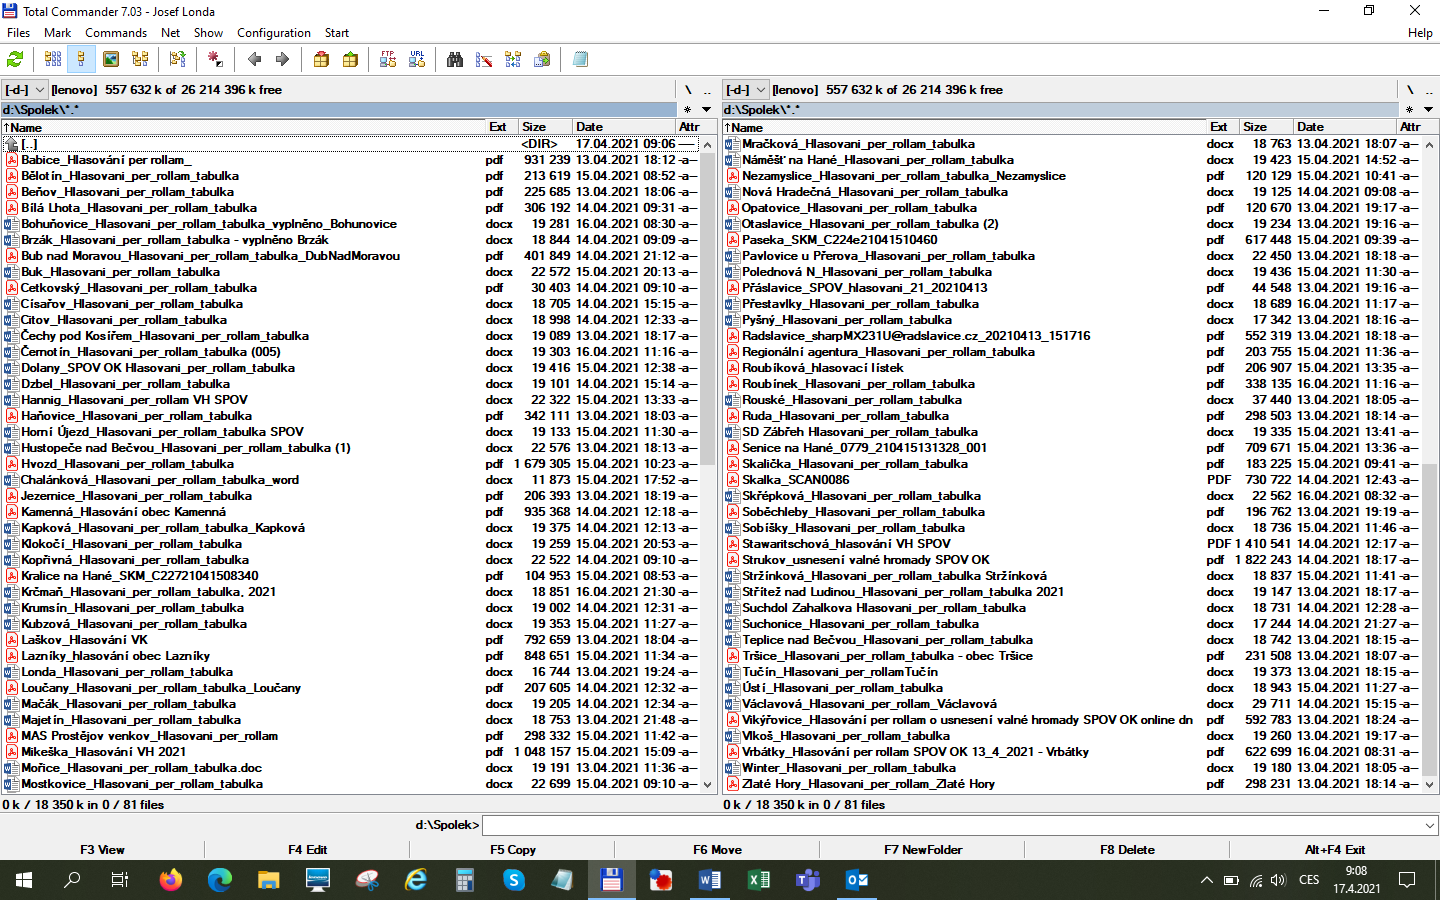The image size is (1440, 900).
Task: Go Forward with the right arrow icon
Action: point(282,60)
